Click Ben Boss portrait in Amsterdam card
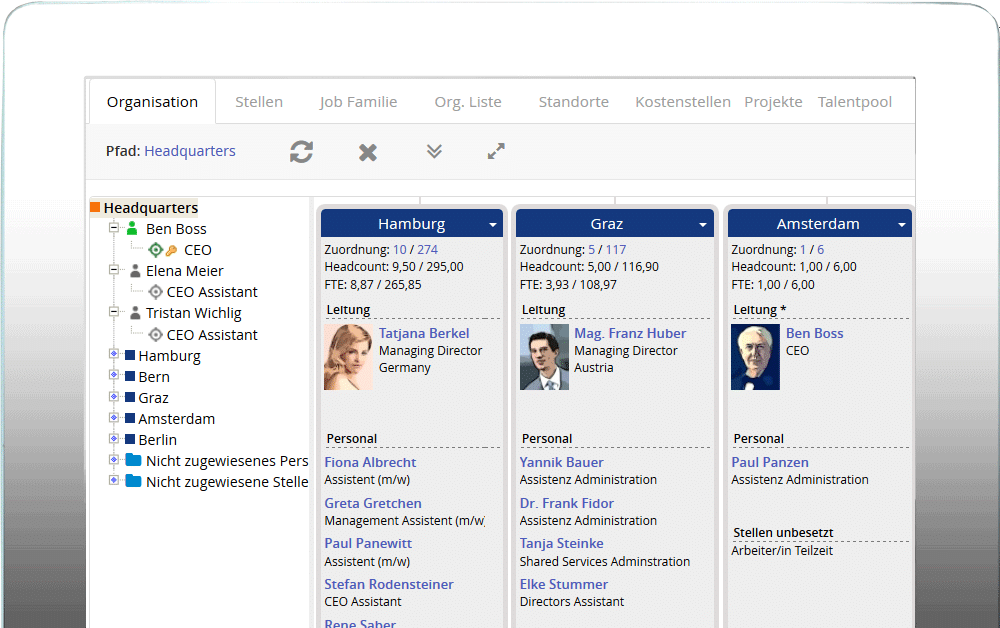 (x=755, y=357)
